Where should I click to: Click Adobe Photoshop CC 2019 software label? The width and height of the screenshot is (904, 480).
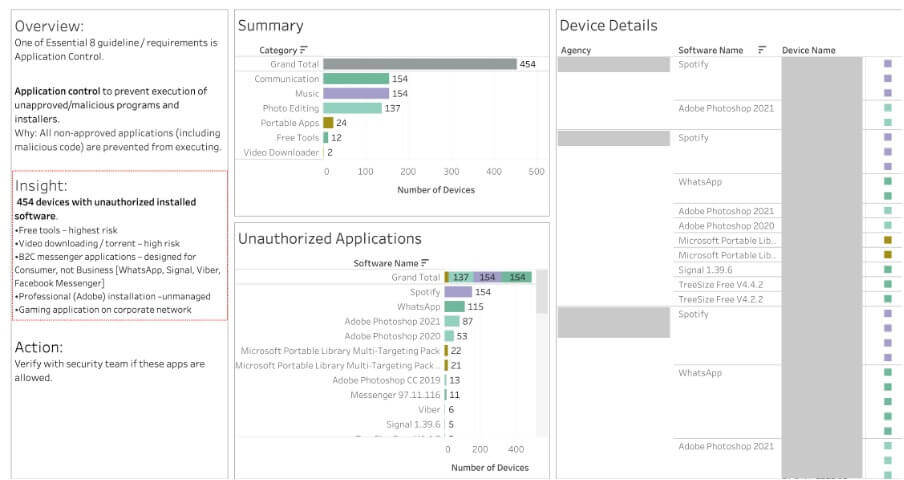tap(386, 380)
